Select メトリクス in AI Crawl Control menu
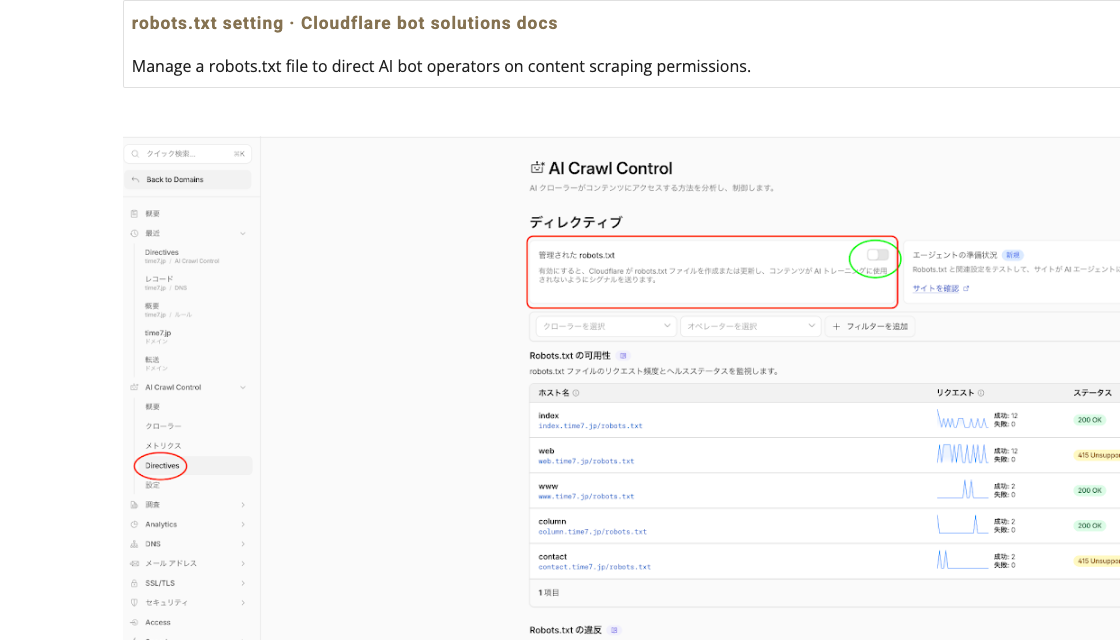Screen dimensions: 1120x640 pyautogui.click(x=164, y=446)
